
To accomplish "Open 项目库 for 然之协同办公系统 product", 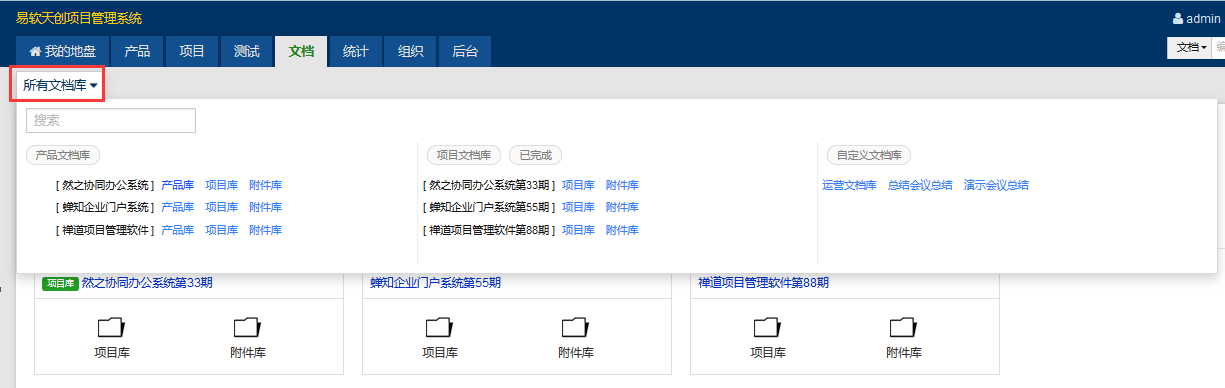I will 221,185.
